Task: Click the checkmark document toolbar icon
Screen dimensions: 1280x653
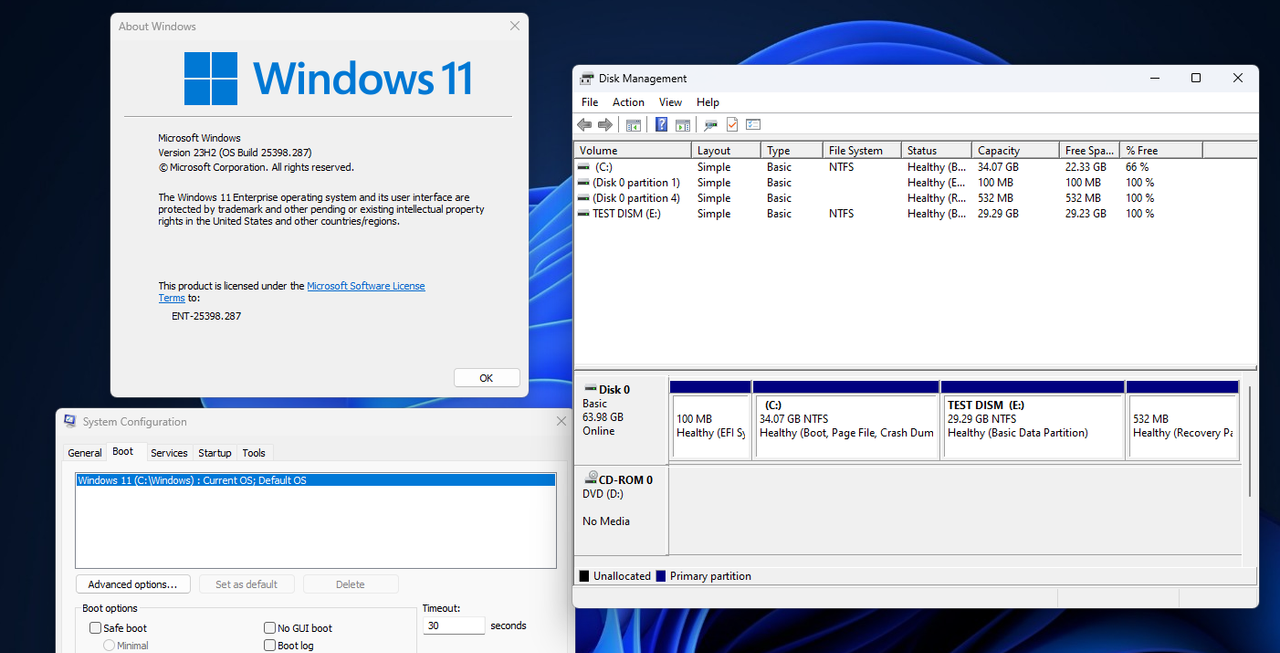Action: point(732,125)
